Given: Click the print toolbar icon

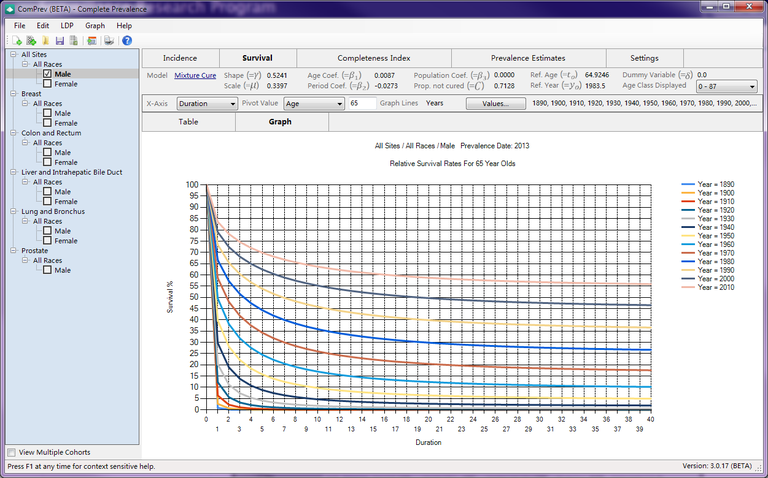Looking at the screenshot, I should [108, 40].
